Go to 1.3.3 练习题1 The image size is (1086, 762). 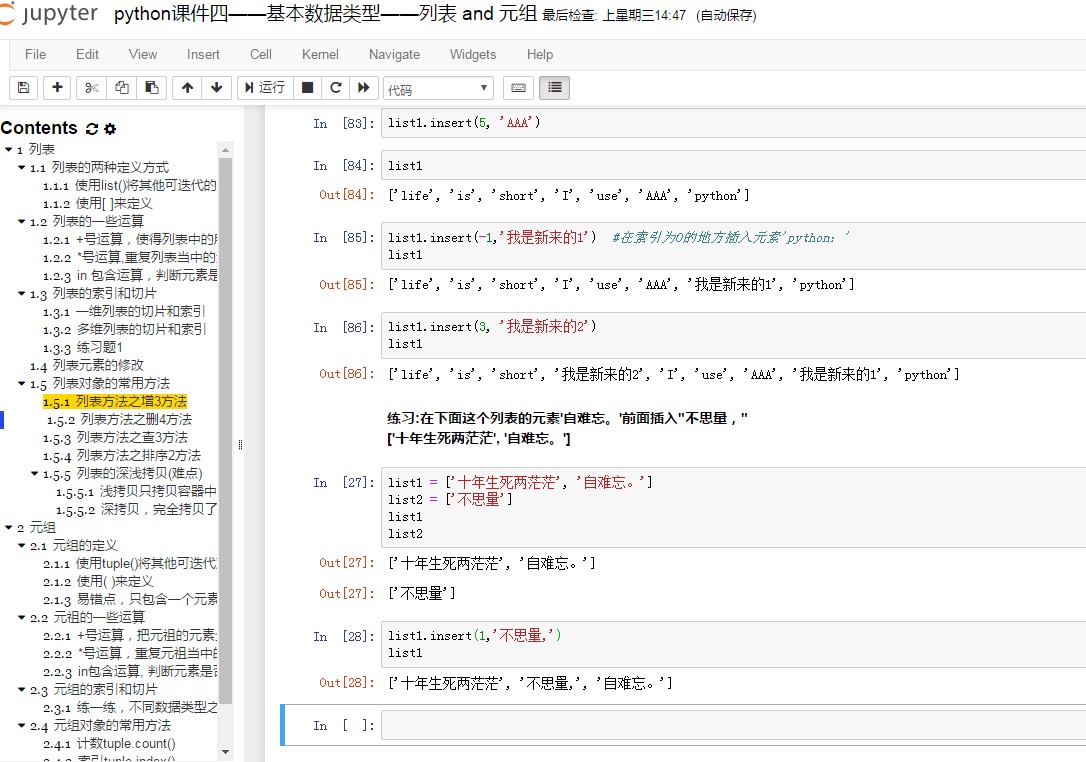tap(83, 348)
